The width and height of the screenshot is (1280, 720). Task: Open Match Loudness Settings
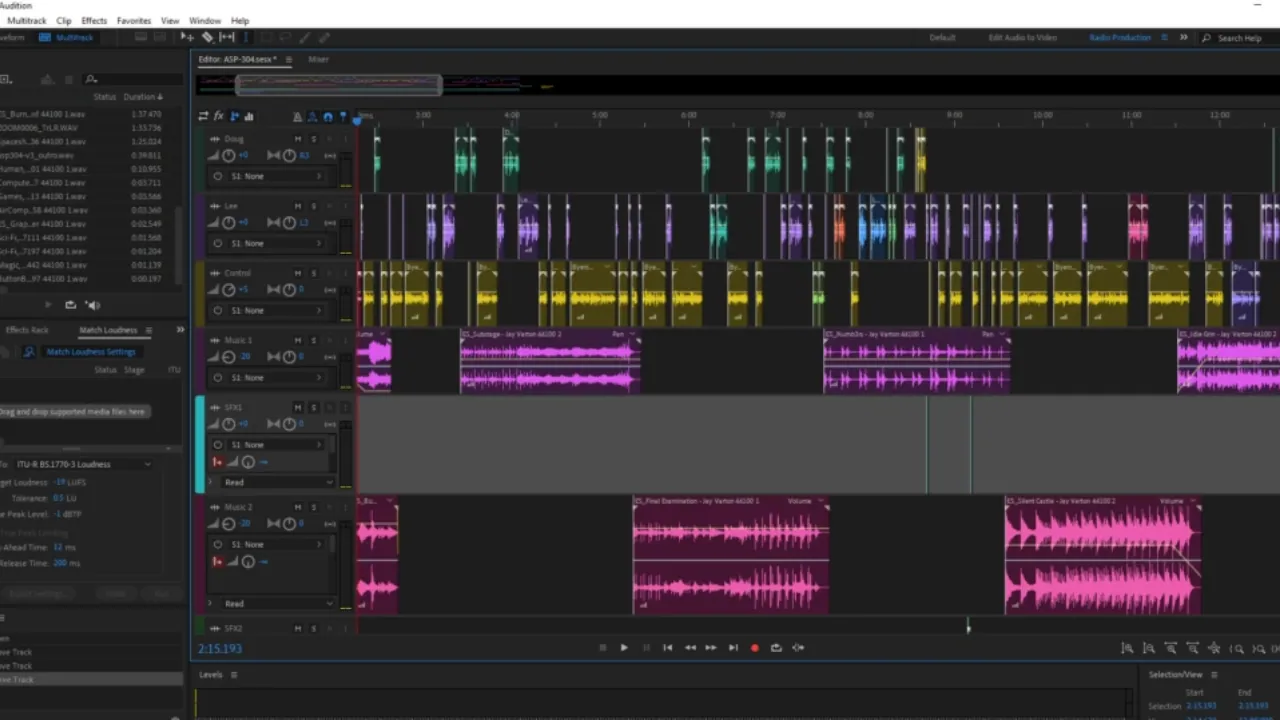coord(91,352)
